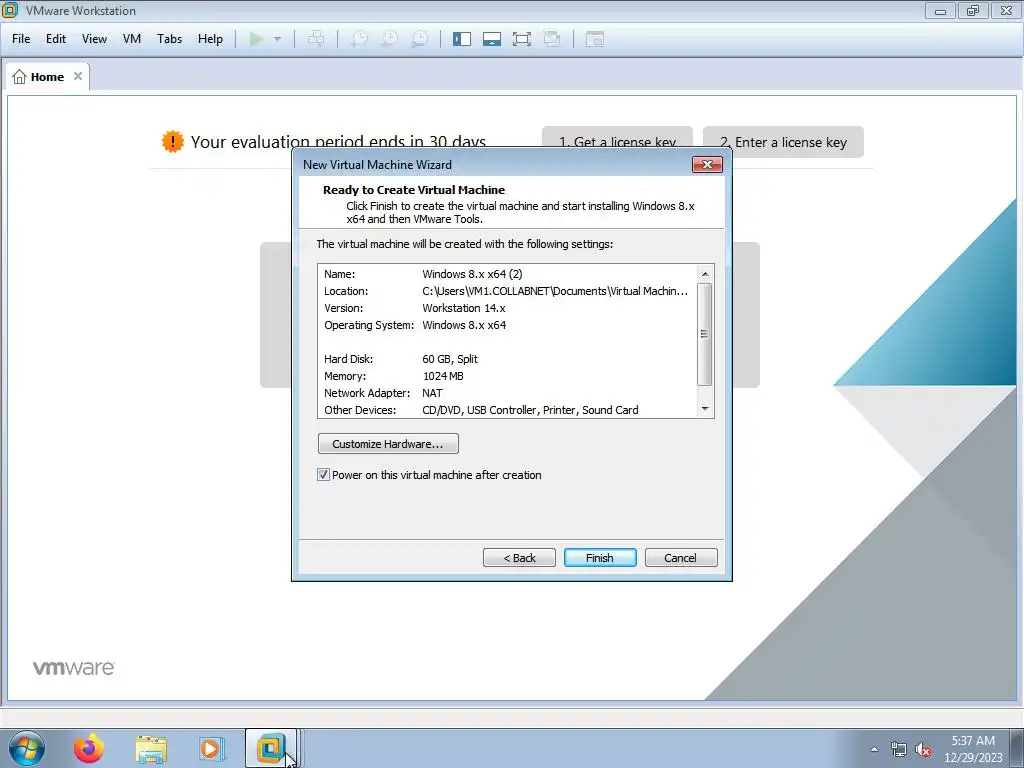1024x768 pixels.
Task: Click the muted volume tray icon
Action: click(922, 749)
